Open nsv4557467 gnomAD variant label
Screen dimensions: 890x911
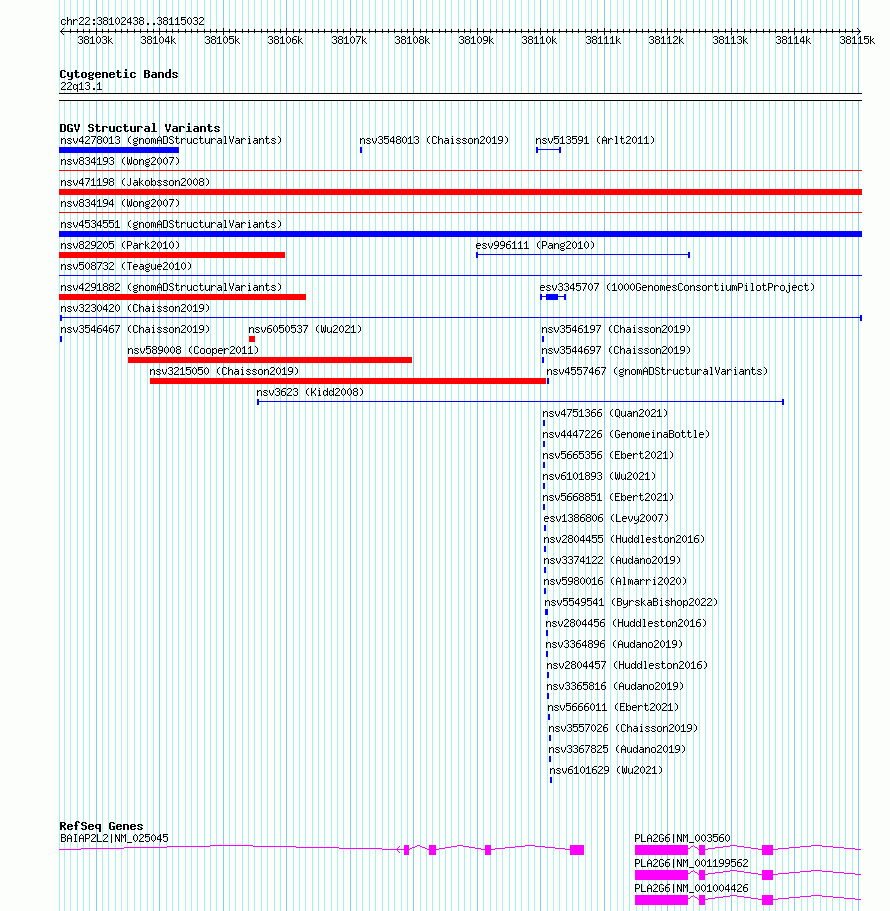point(657,371)
